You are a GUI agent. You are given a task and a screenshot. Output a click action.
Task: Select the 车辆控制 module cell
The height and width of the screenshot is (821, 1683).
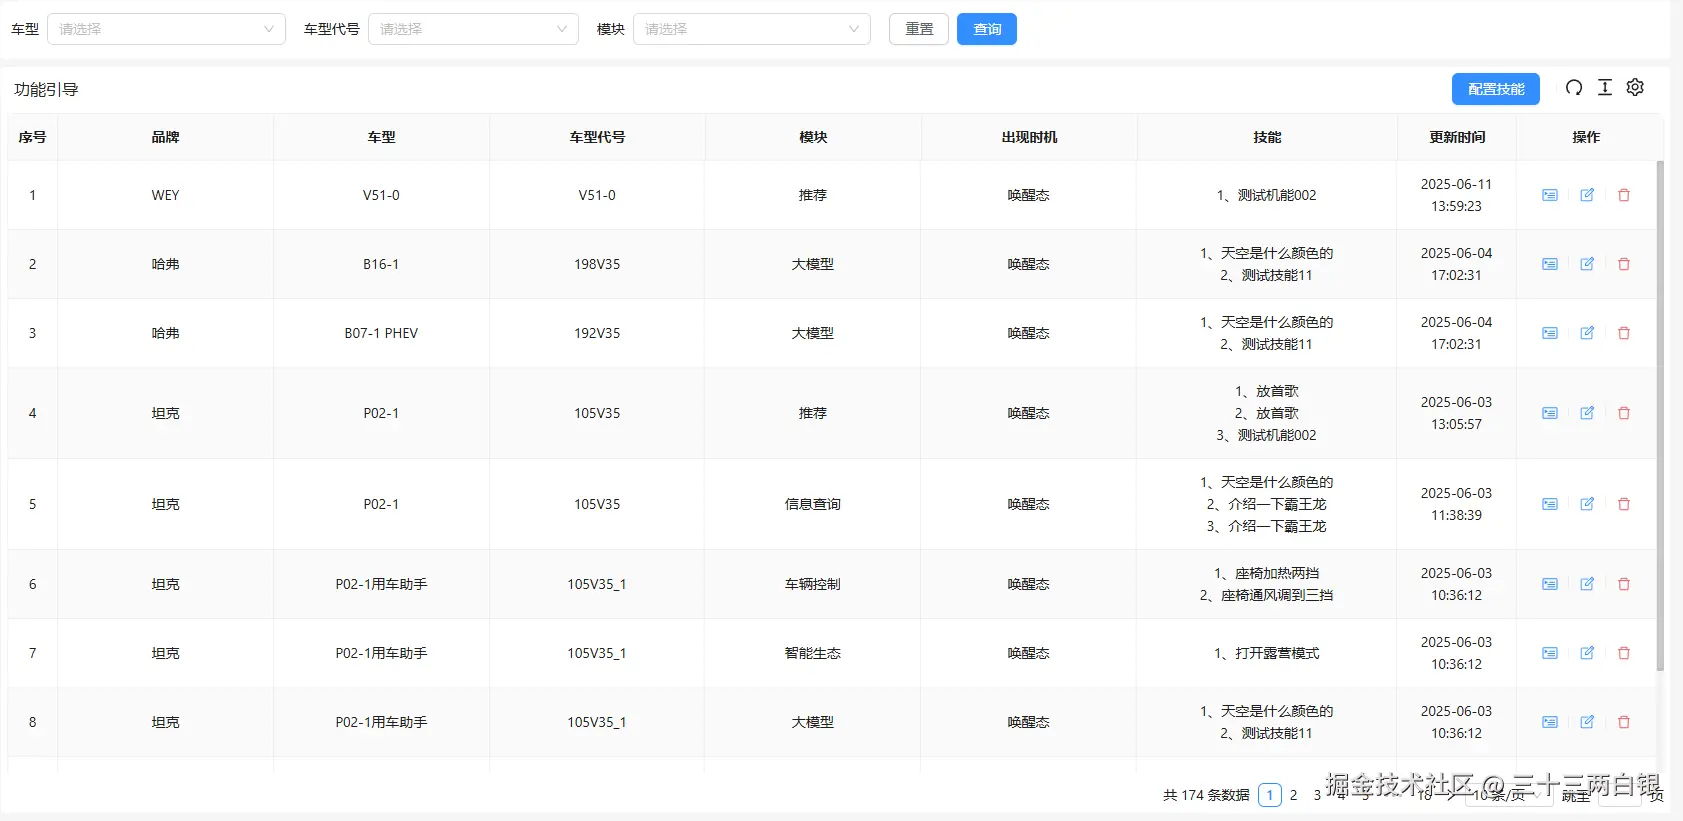point(813,584)
